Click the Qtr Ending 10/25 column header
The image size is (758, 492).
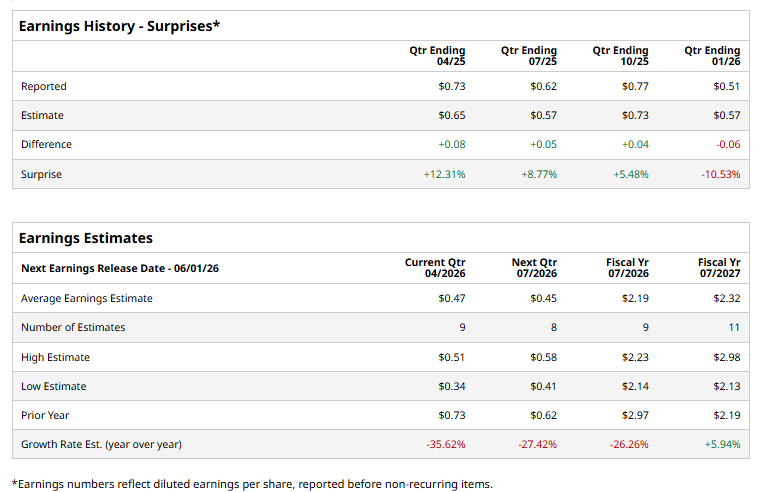(621, 56)
